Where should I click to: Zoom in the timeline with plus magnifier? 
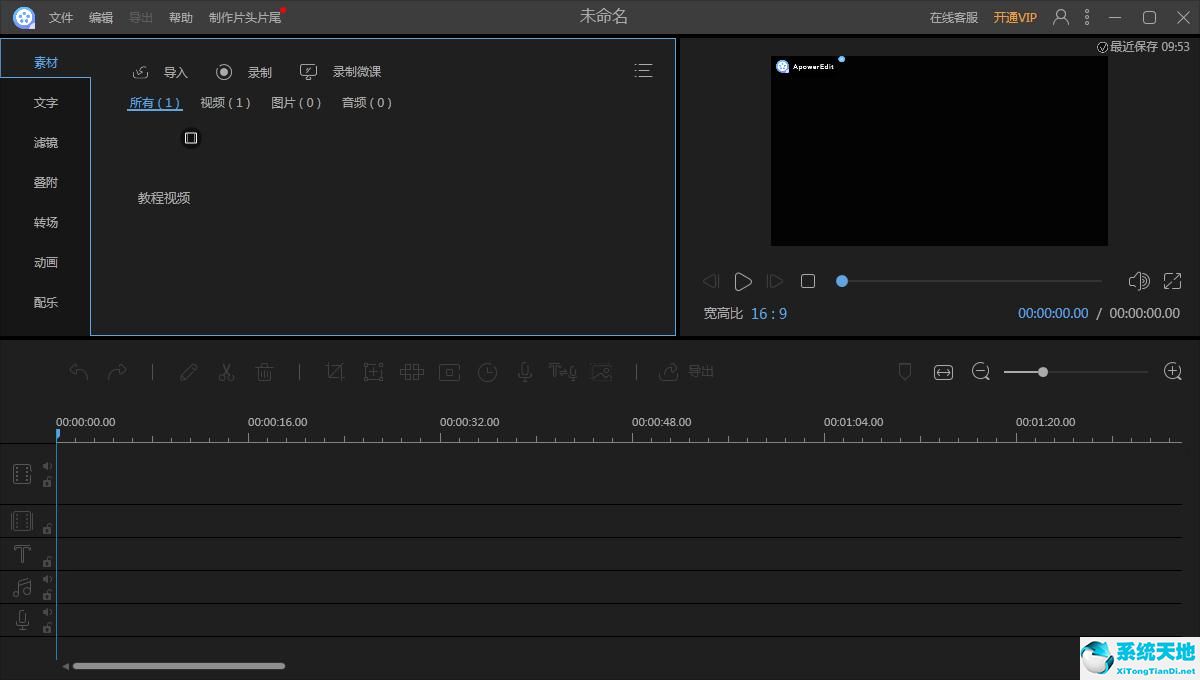tap(1173, 372)
